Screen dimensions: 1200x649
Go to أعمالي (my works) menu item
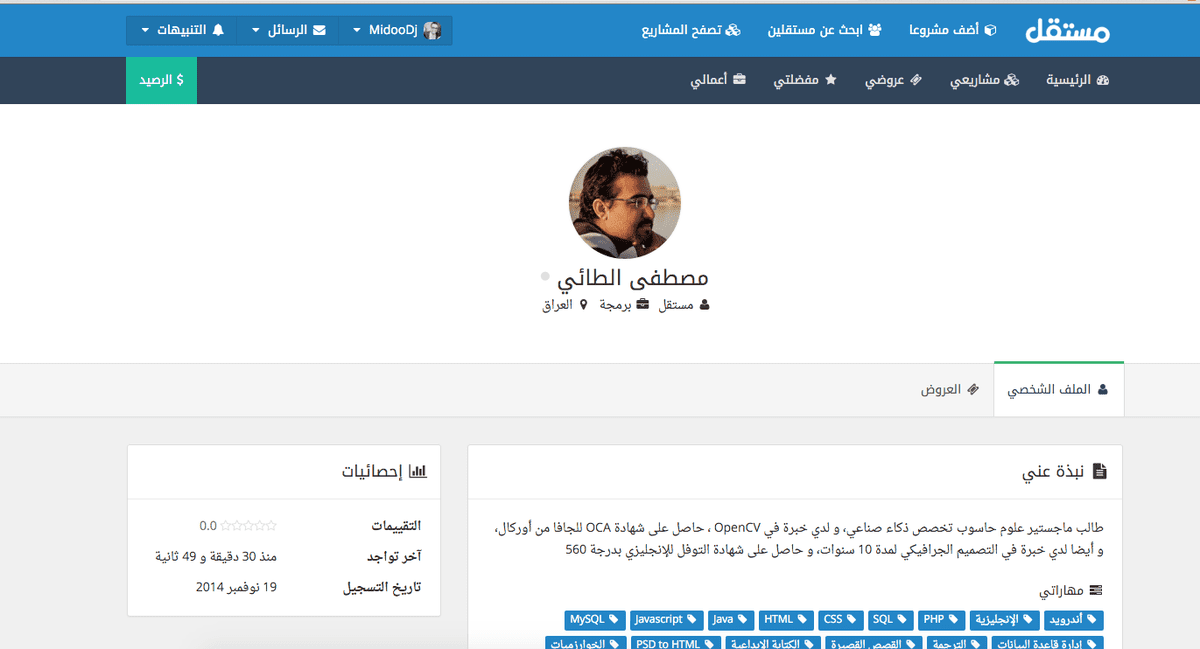(x=718, y=80)
